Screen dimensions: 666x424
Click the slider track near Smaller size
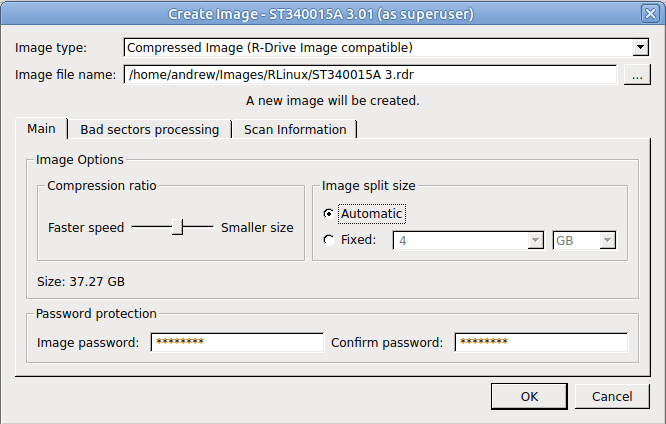(198, 227)
